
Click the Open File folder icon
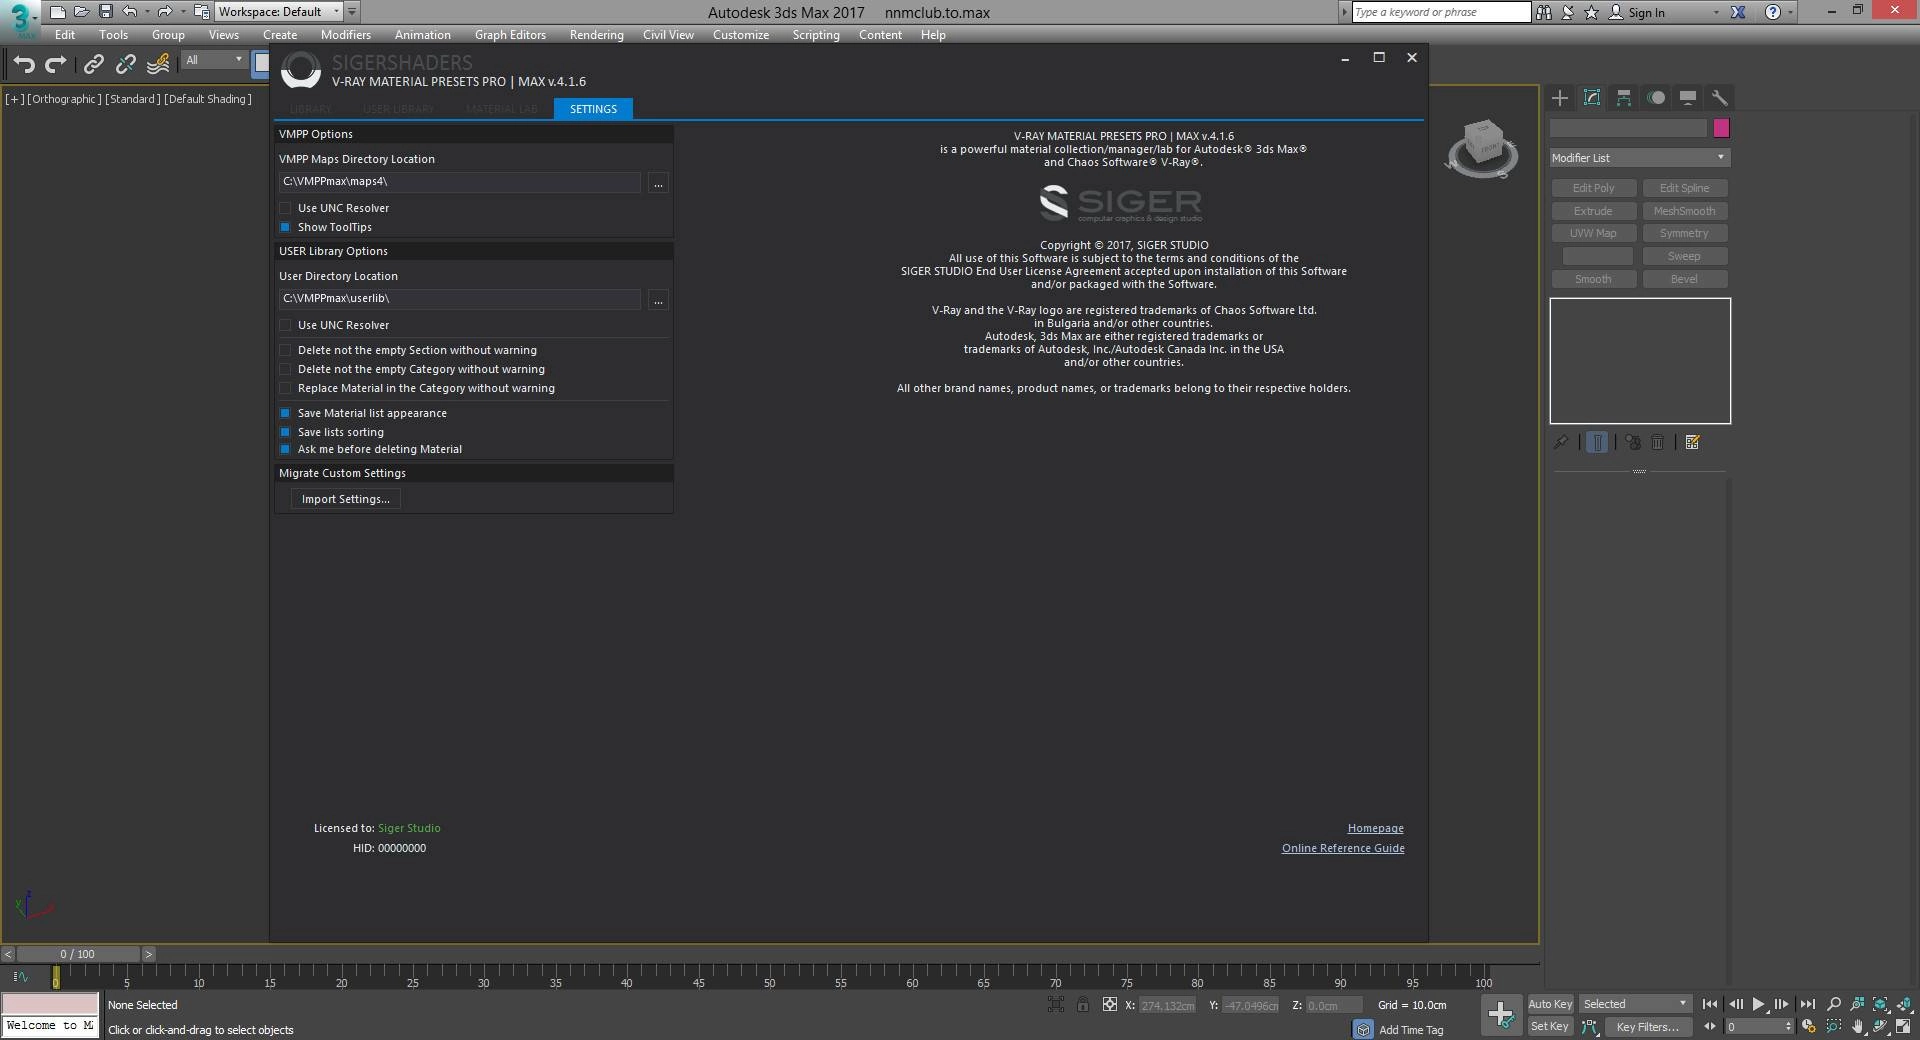[82, 12]
